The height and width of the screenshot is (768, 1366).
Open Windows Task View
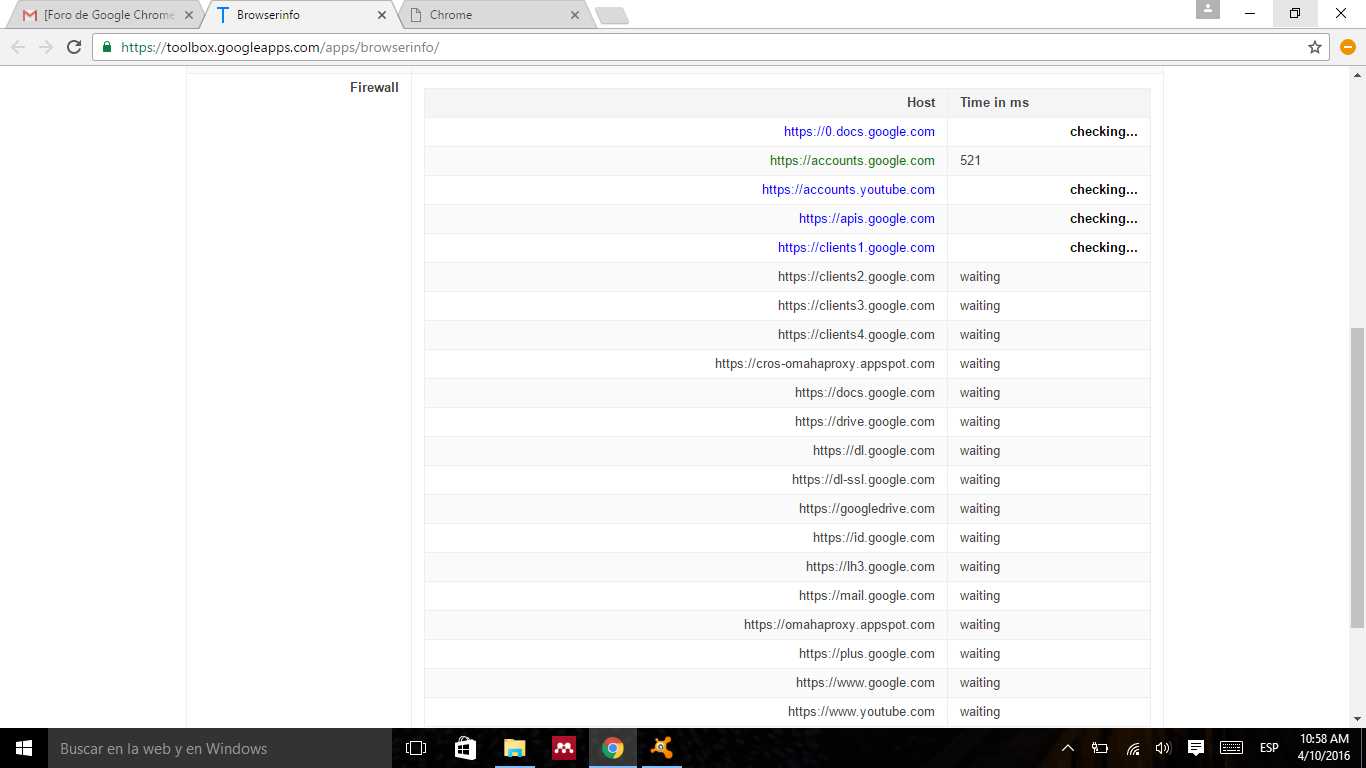[416, 748]
